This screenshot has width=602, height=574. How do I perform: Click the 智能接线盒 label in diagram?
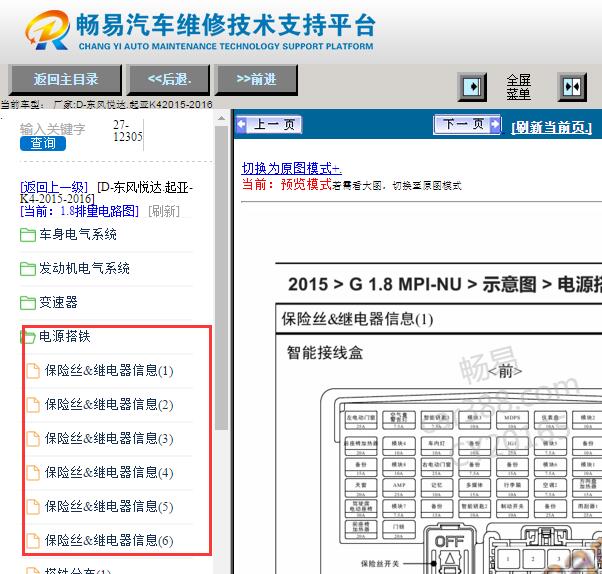coord(325,352)
